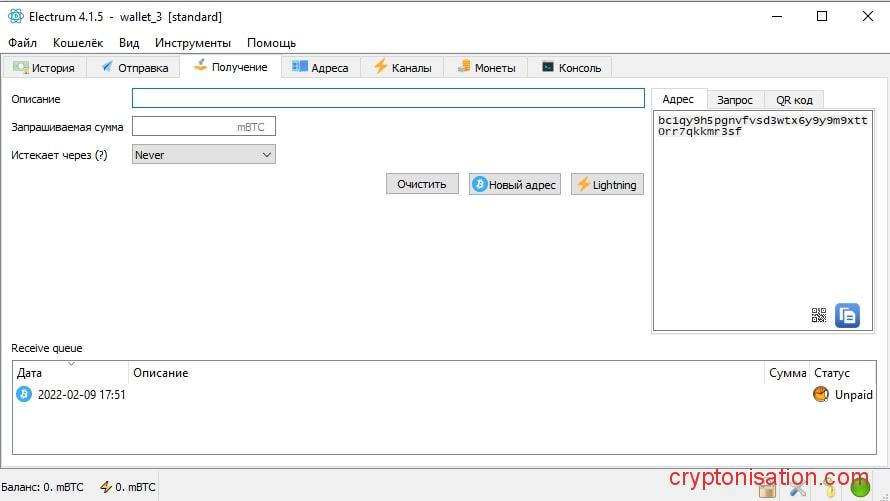Select the Запрос tab

735,100
